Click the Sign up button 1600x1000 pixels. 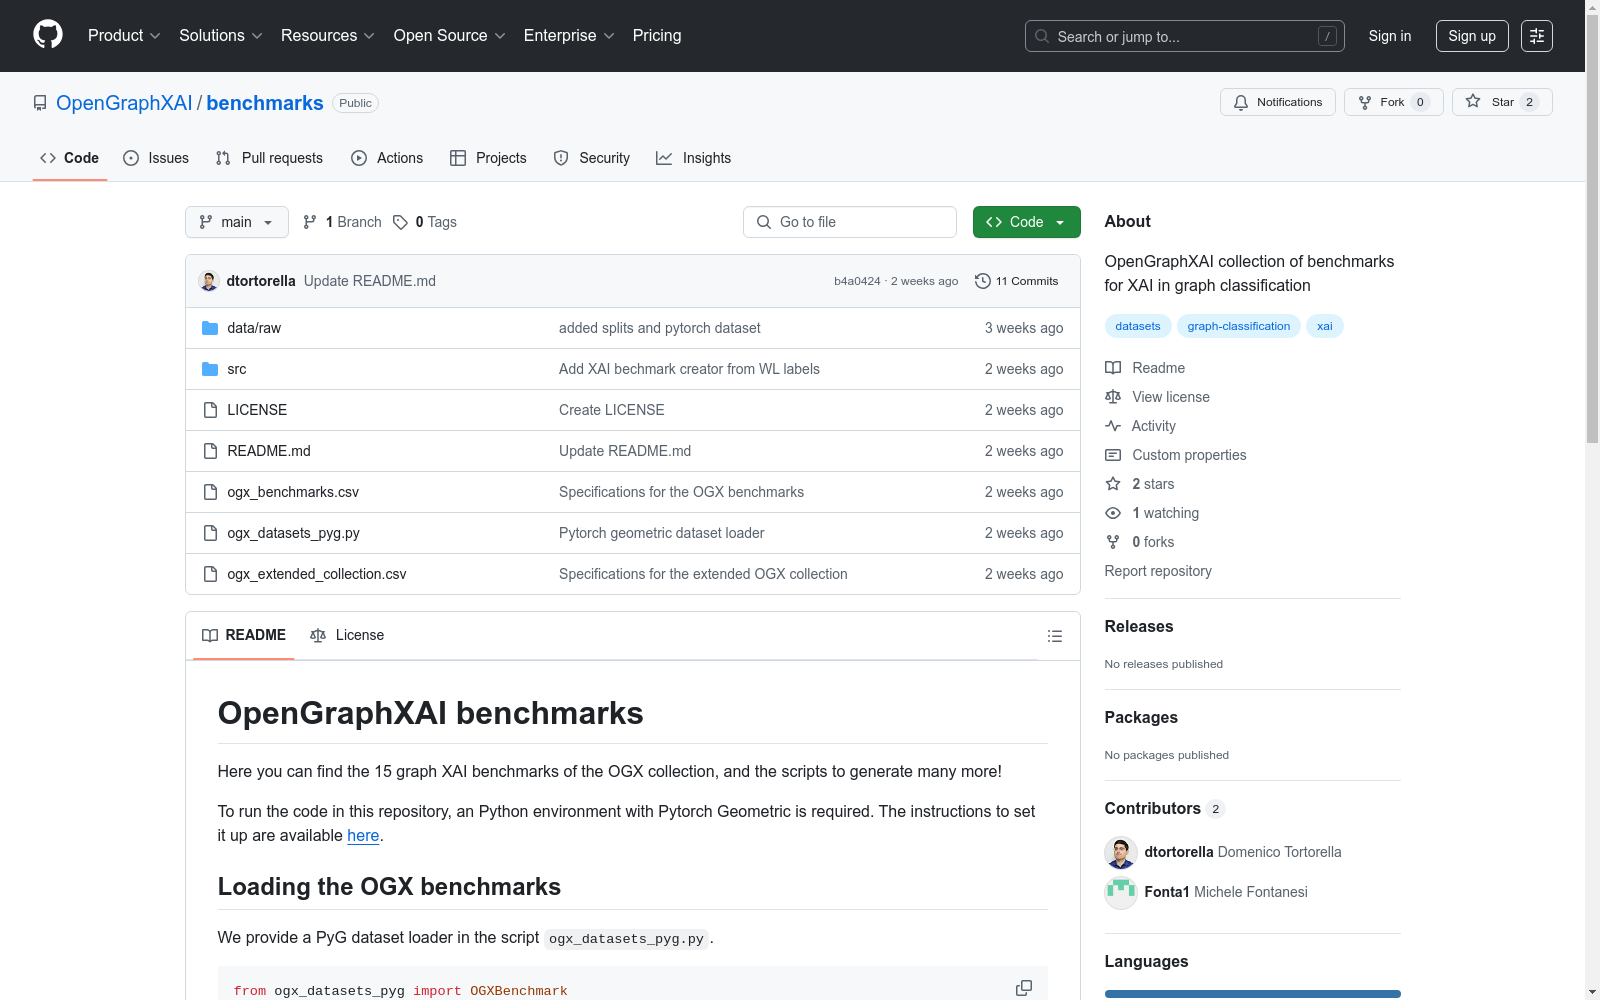coord(1472,36)
